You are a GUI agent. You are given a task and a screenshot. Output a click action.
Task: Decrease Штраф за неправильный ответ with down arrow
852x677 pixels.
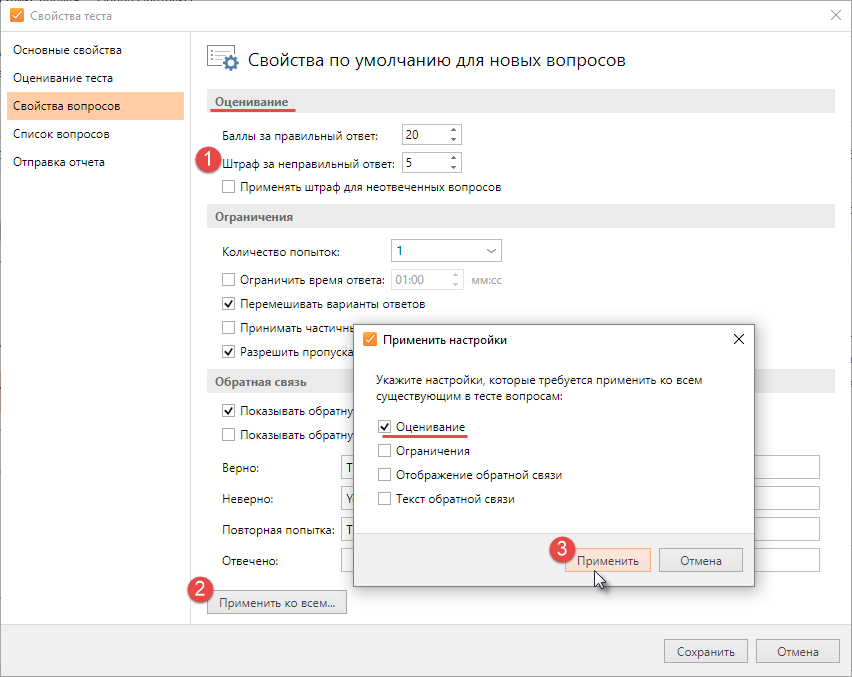453,167
